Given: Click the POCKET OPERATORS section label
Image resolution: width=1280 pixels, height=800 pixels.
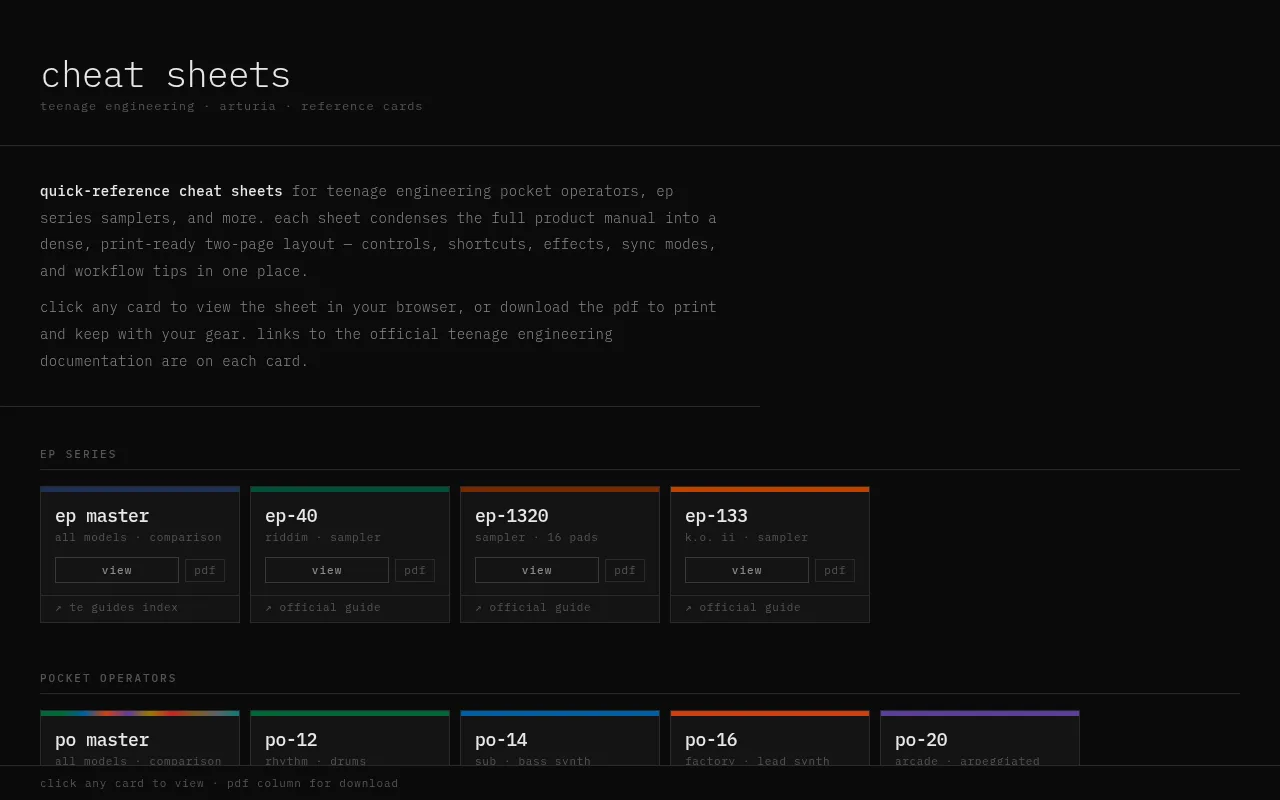Looking at the screenshot, I should coord(108,678).
